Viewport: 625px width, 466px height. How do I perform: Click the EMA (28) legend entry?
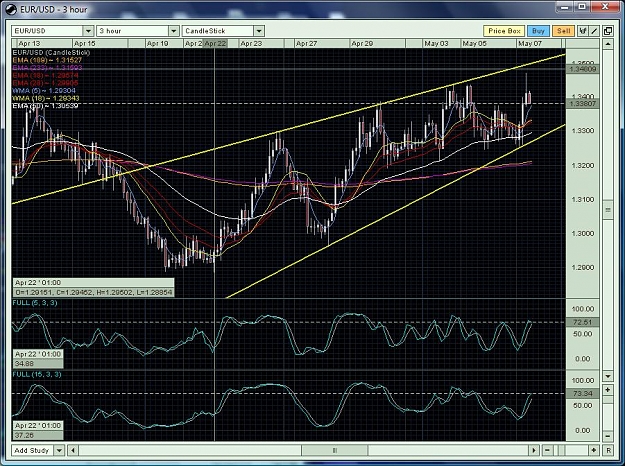(45, 83)
